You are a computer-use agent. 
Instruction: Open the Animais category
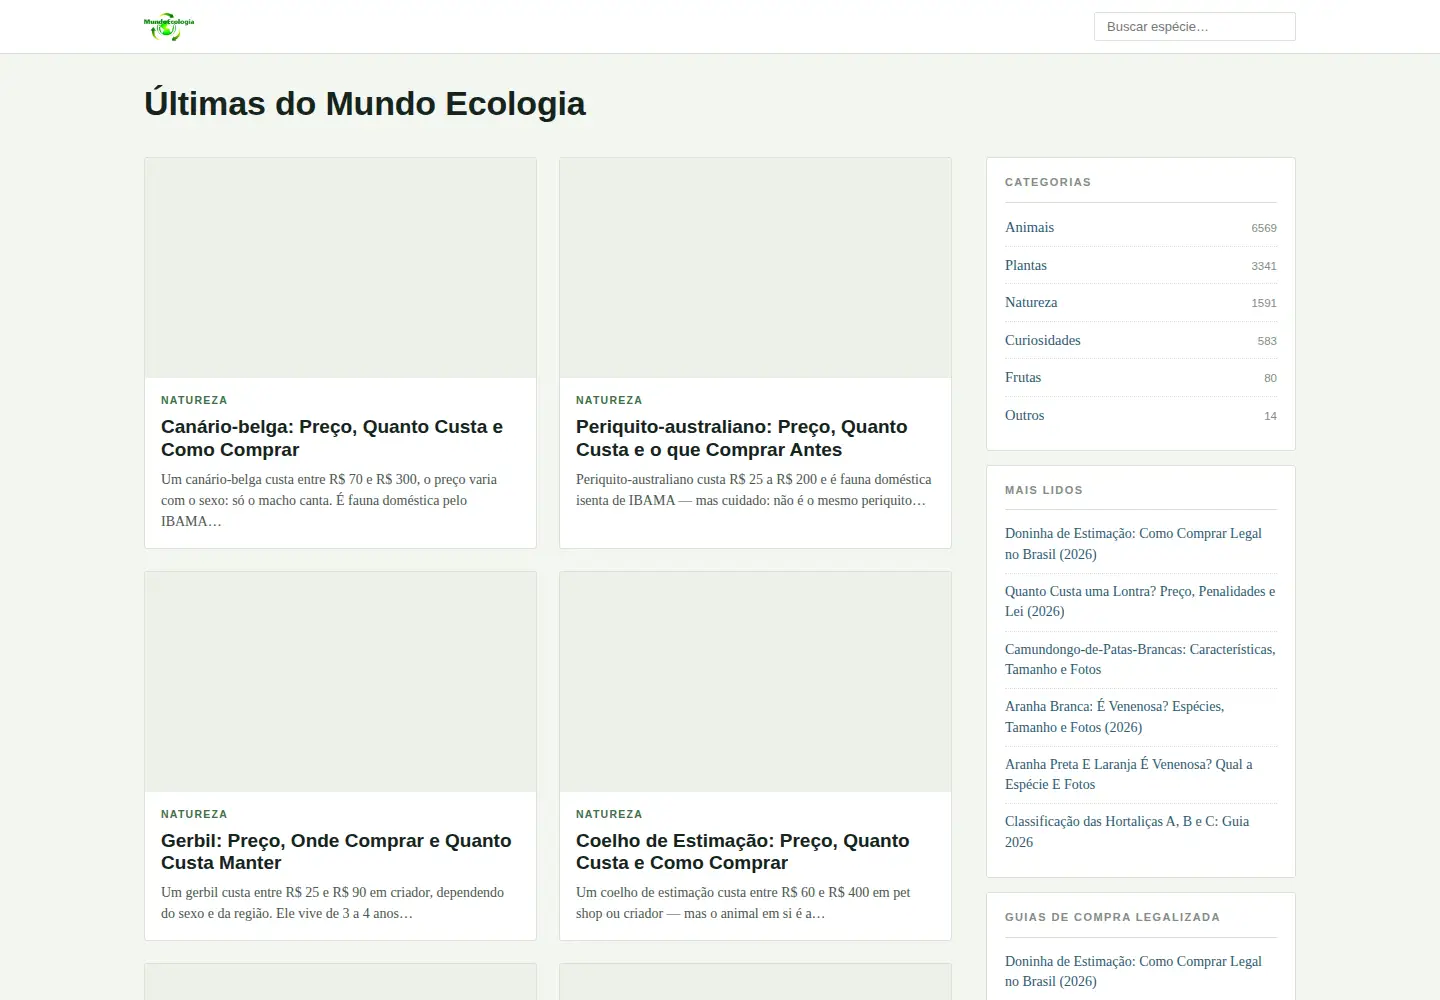coord(1029,228)
